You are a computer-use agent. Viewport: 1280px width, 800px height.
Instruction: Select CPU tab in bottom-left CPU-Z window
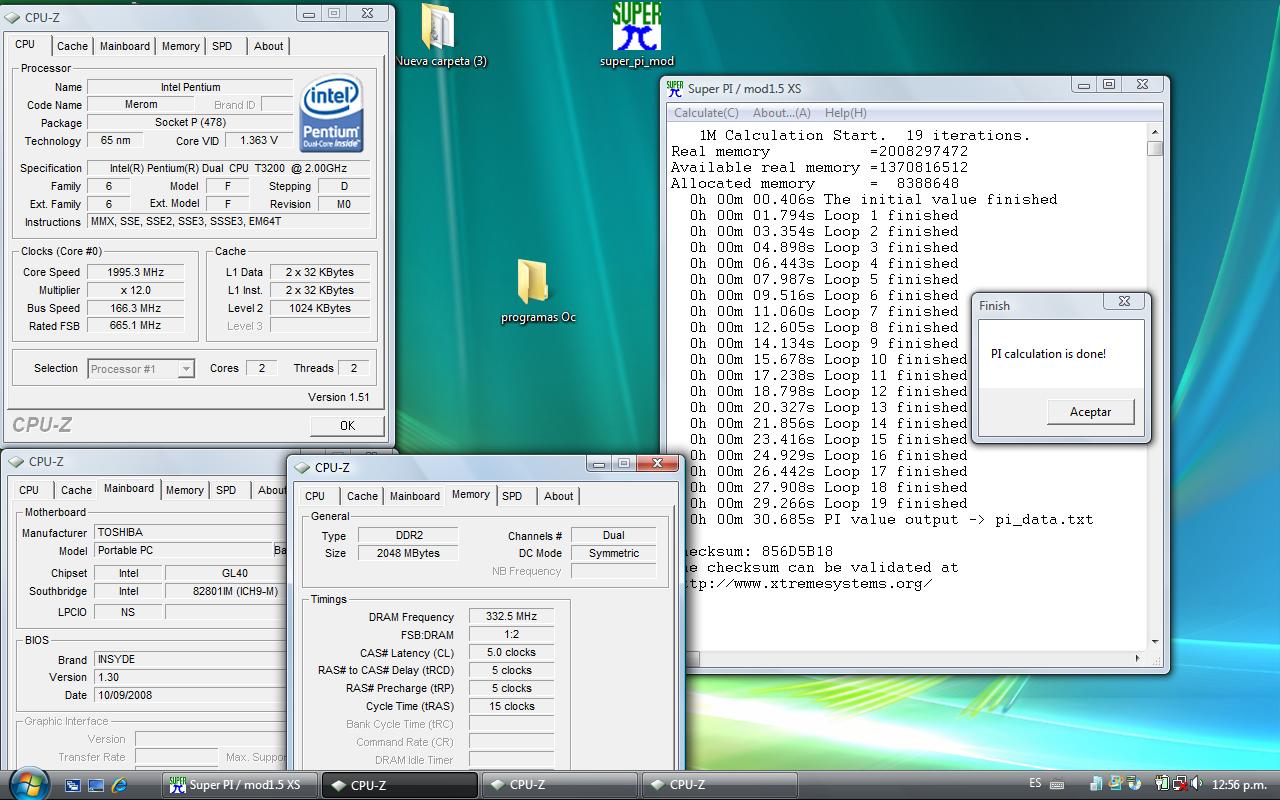click(29, 490)
